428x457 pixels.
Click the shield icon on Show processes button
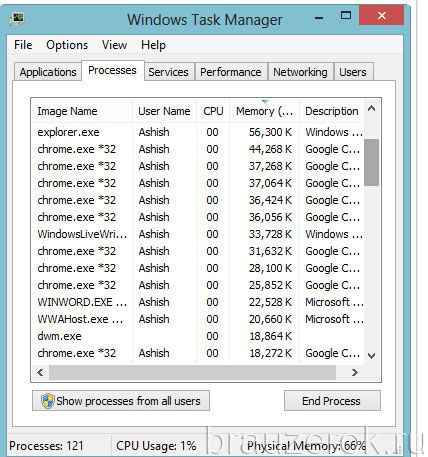[48, 401]
